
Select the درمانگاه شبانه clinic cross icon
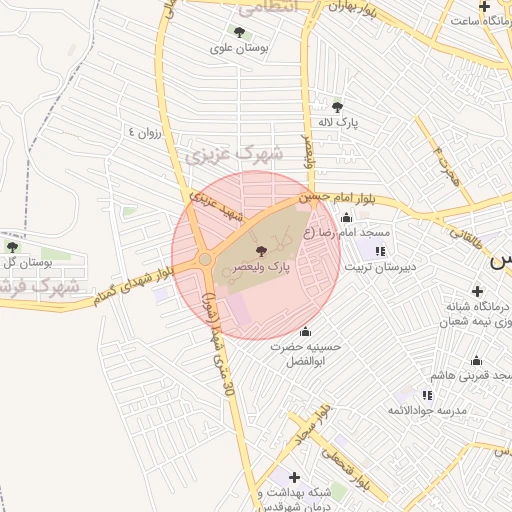477,291
